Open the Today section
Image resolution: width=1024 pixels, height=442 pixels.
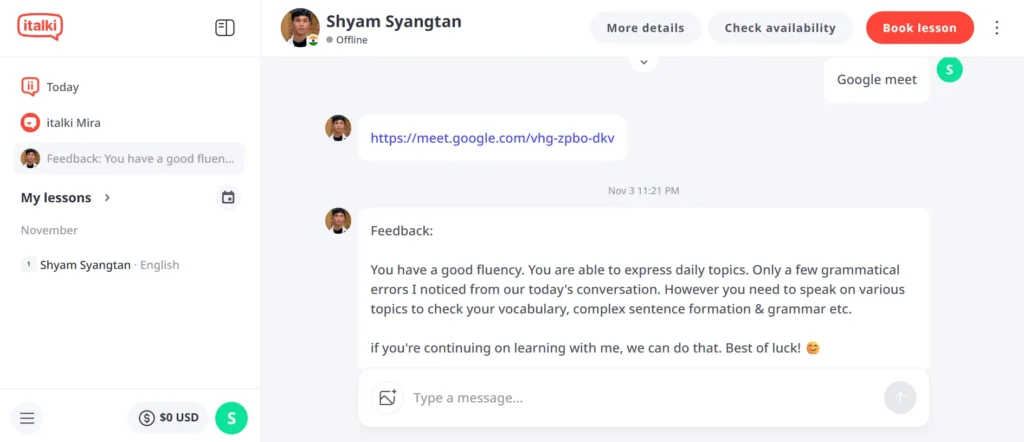(x=62, y=87)
